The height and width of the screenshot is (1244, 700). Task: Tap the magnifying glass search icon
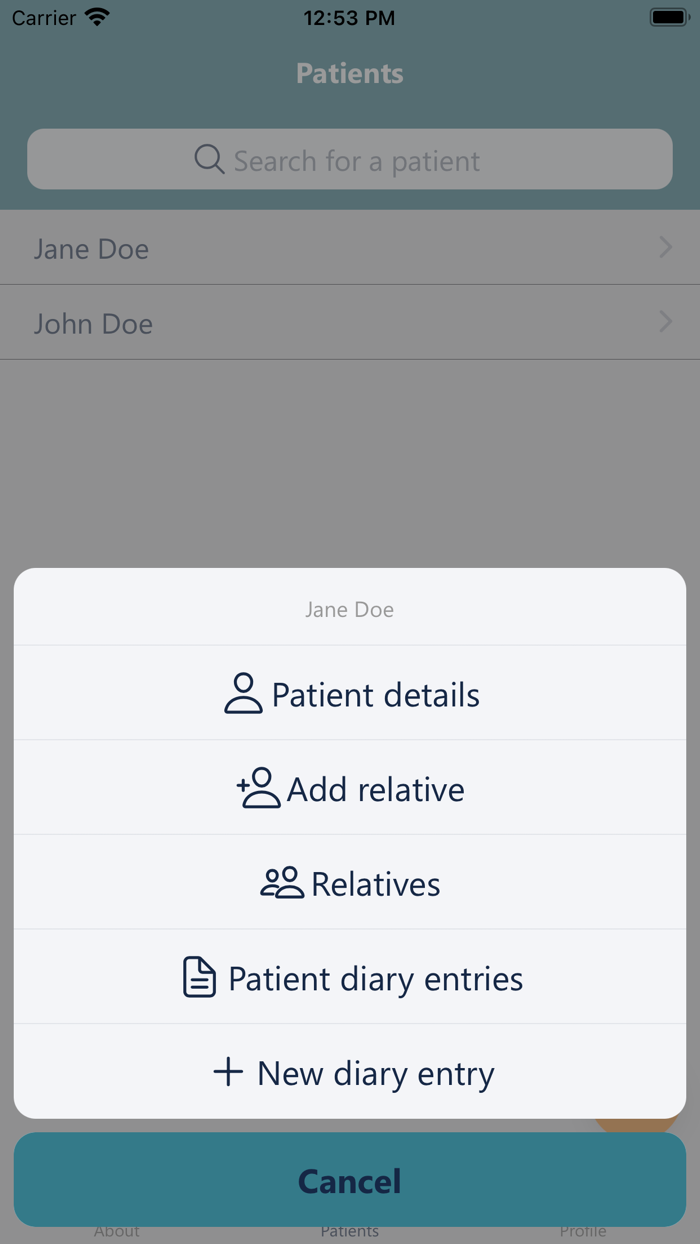pos(209,160)
